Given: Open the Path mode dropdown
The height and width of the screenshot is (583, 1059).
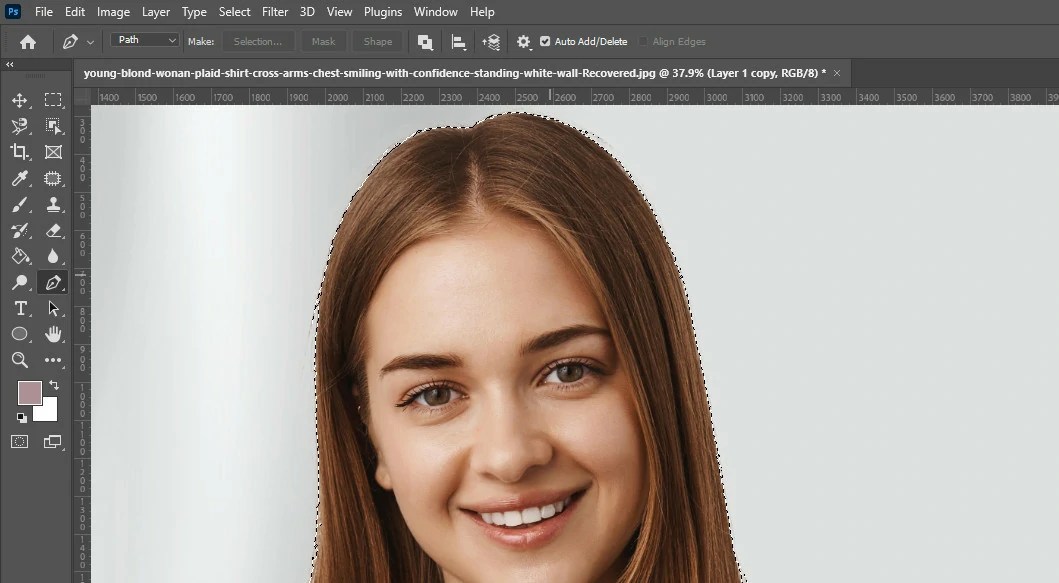Looking at the screenshot, I should click(143, 39).
